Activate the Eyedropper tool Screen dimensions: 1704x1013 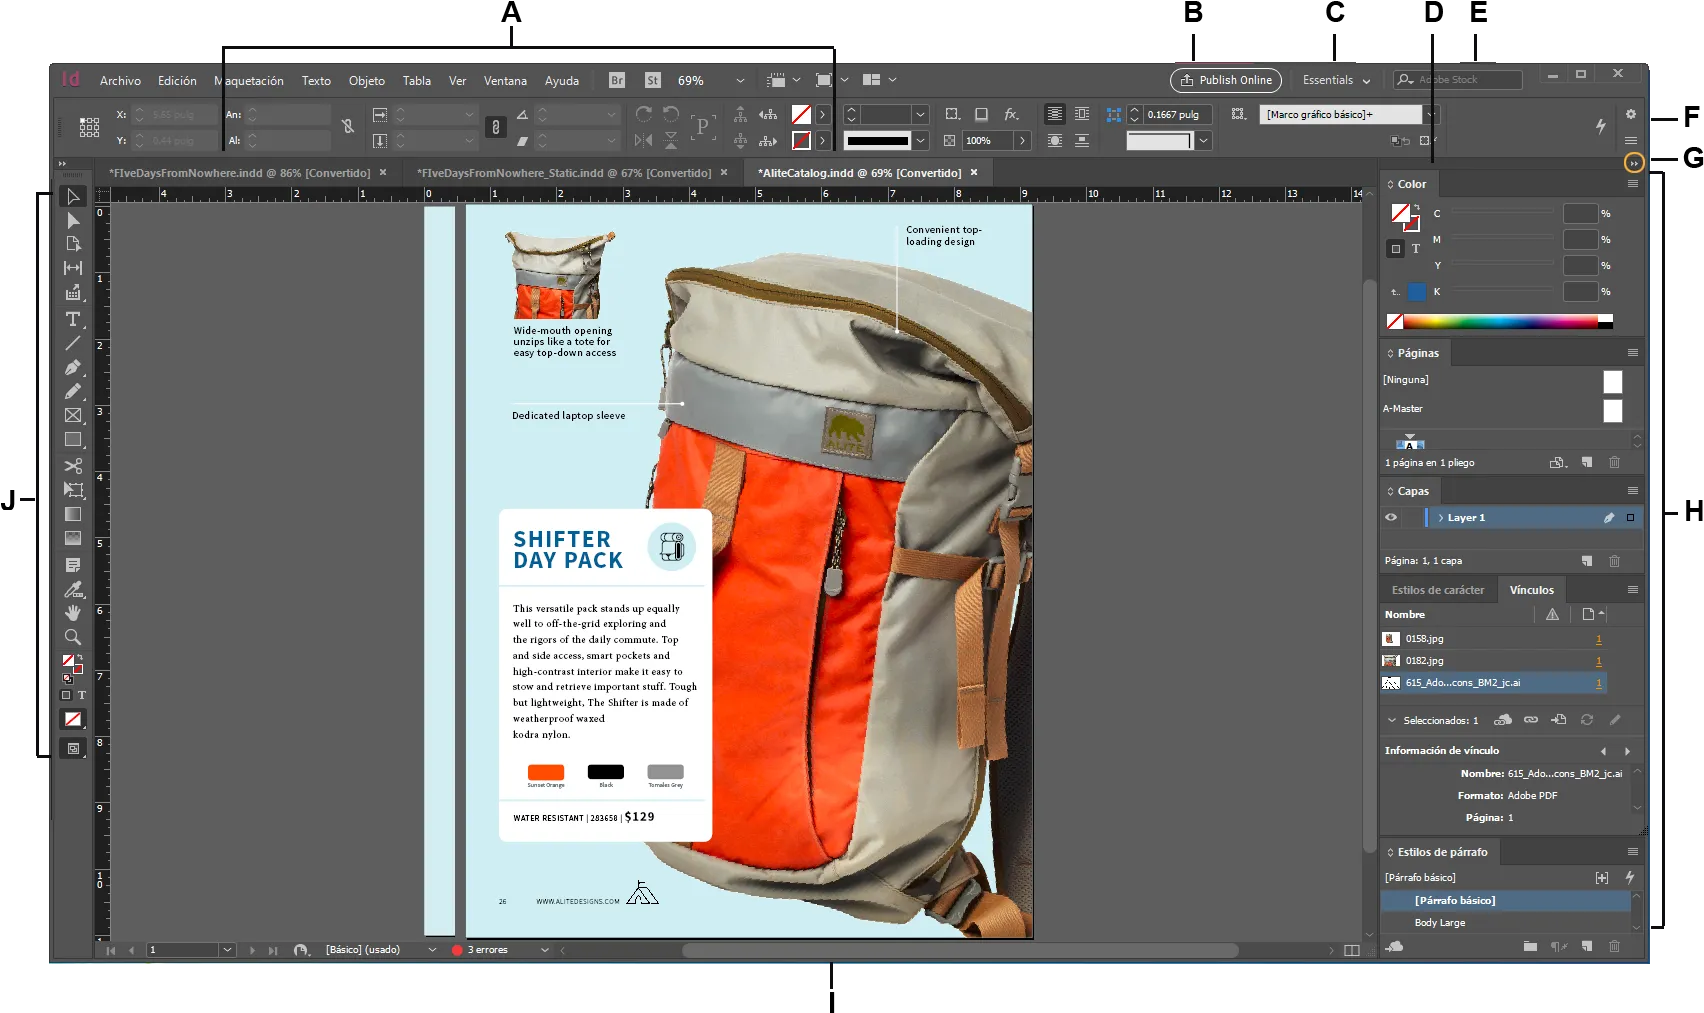click(73, 589)
